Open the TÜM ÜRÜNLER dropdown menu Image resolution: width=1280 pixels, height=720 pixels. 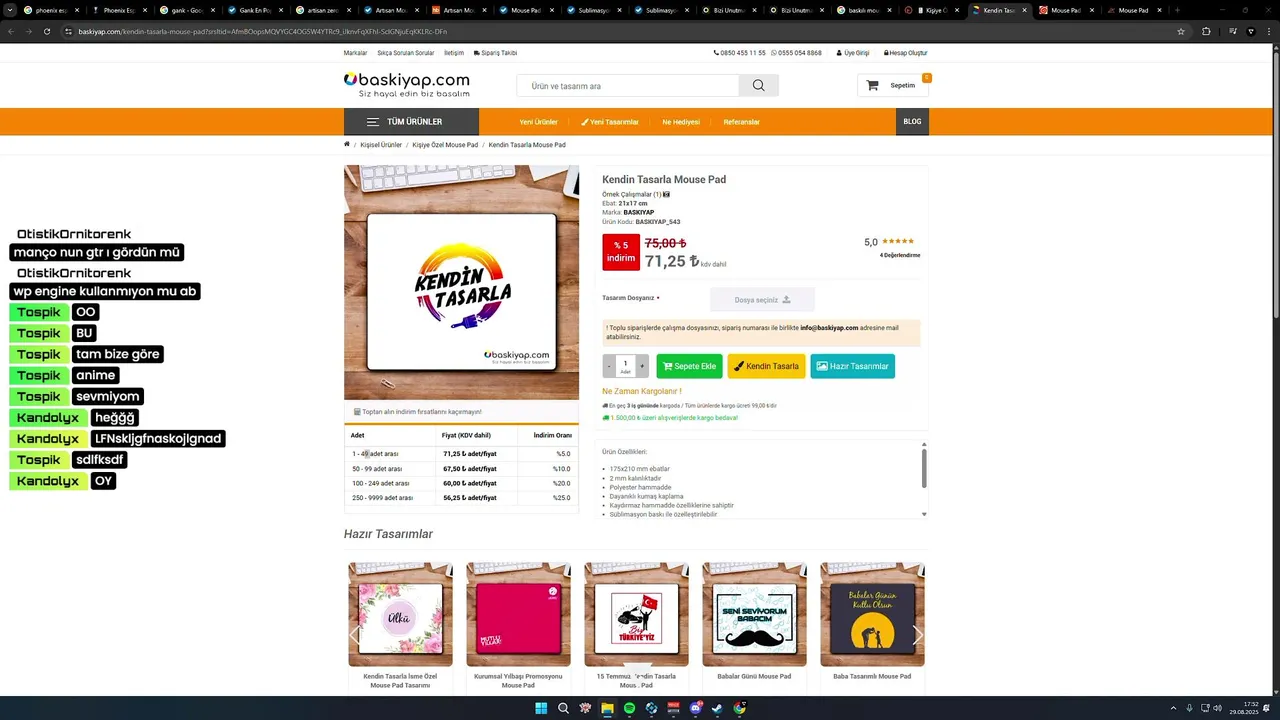(x=411, y=122)
